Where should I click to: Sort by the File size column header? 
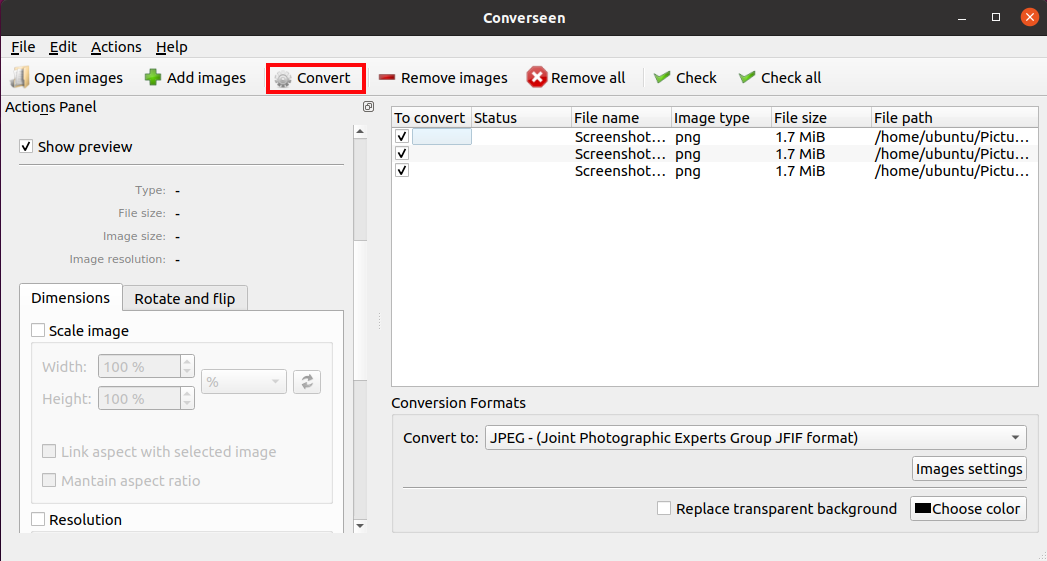tap(821, 118)
